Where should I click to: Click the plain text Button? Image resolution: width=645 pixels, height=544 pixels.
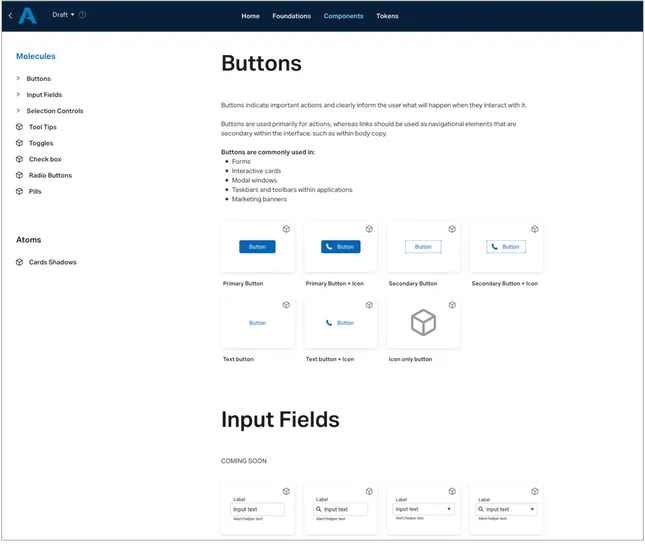(x=258, y=323)
